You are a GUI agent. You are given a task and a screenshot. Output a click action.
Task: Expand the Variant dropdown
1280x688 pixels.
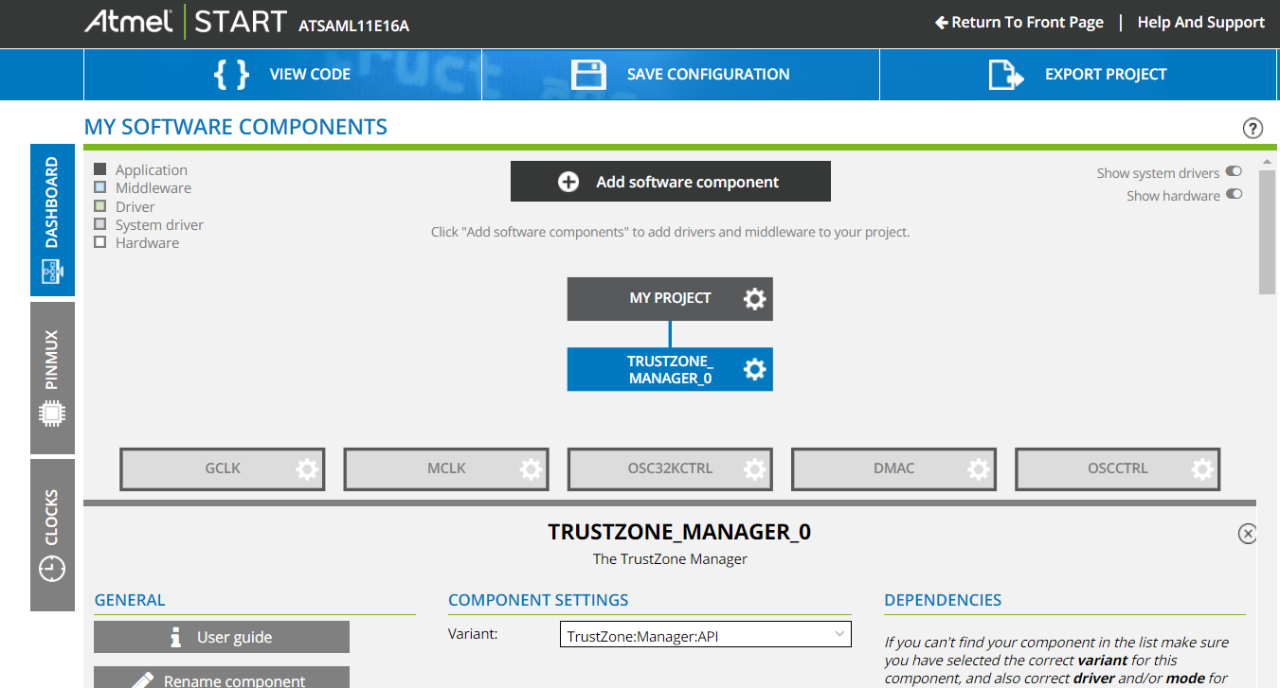click(x=705, y=634)
